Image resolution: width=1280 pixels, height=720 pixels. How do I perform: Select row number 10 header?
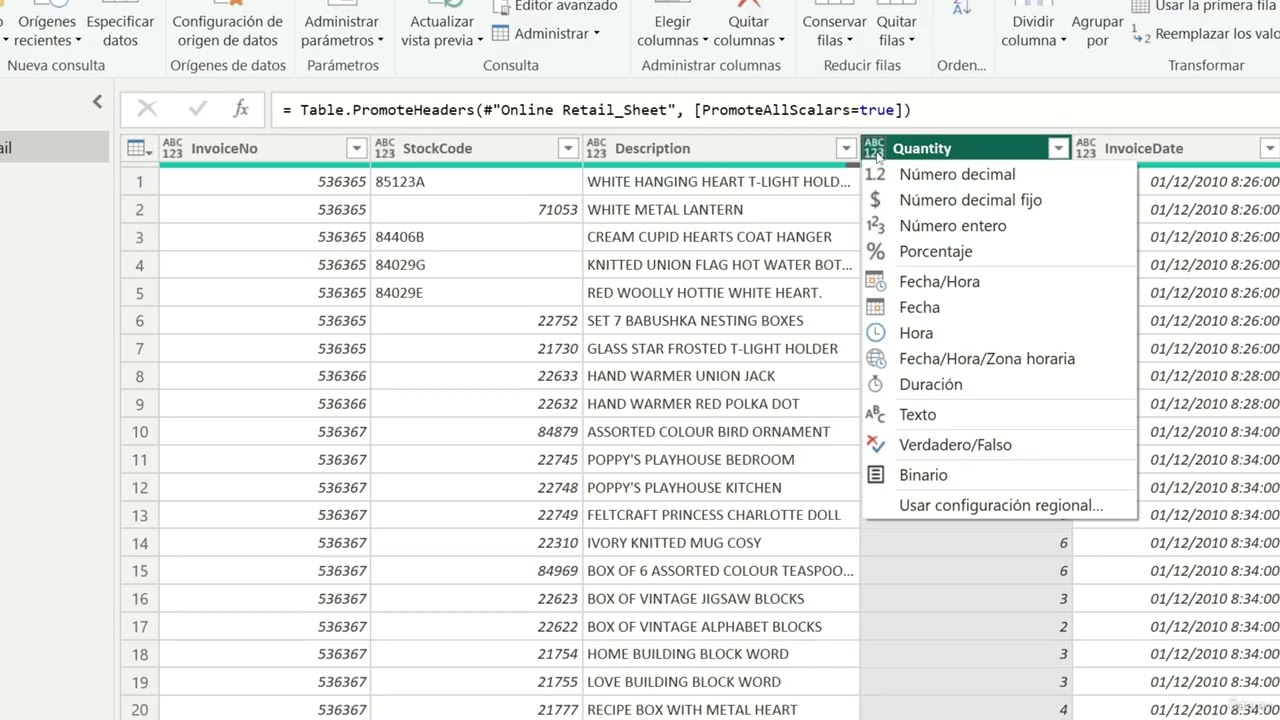click(139, 432)
